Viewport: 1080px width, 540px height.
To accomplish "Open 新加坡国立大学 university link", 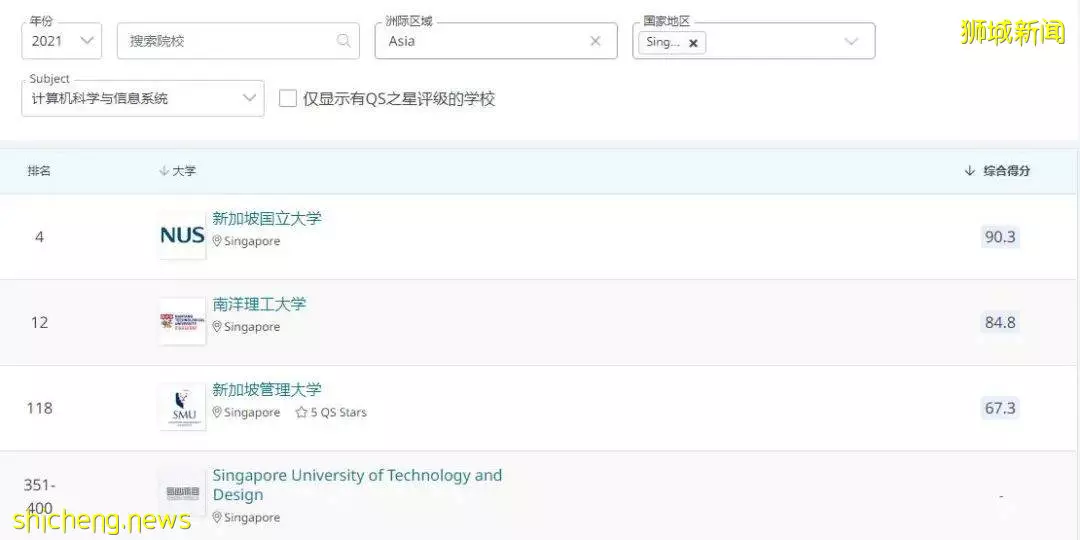I will tap(267, 218).
